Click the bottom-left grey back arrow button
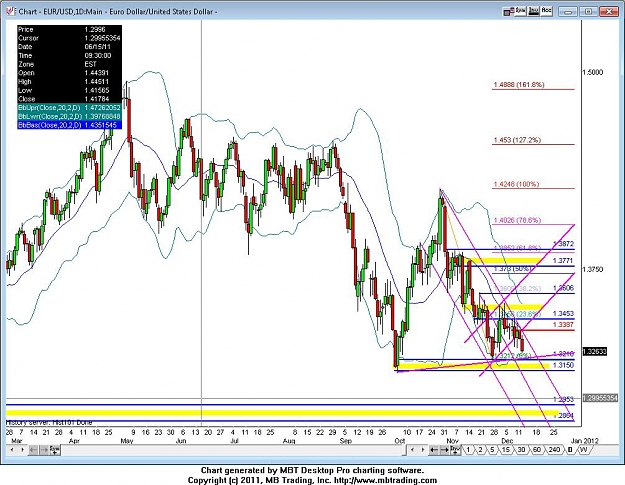The image size is (625, 485). click(x=33, y=450)
